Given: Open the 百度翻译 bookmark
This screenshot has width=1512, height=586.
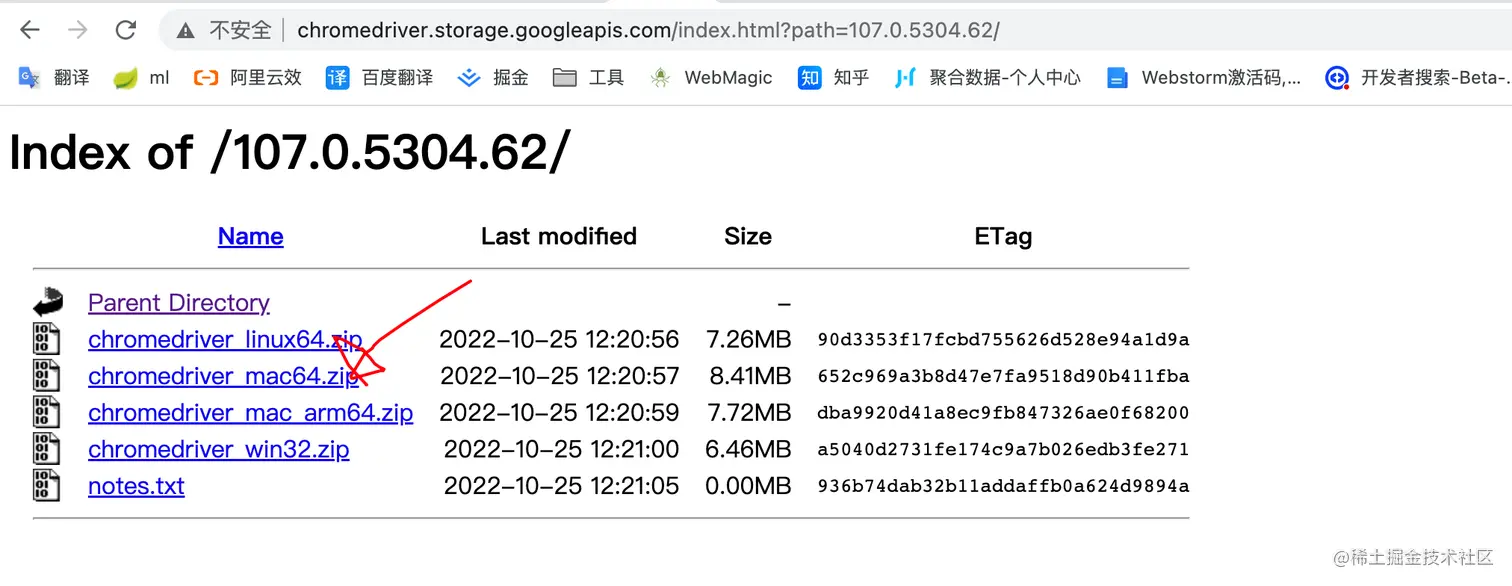Looking at the screenshot, I should pos(380,77).
